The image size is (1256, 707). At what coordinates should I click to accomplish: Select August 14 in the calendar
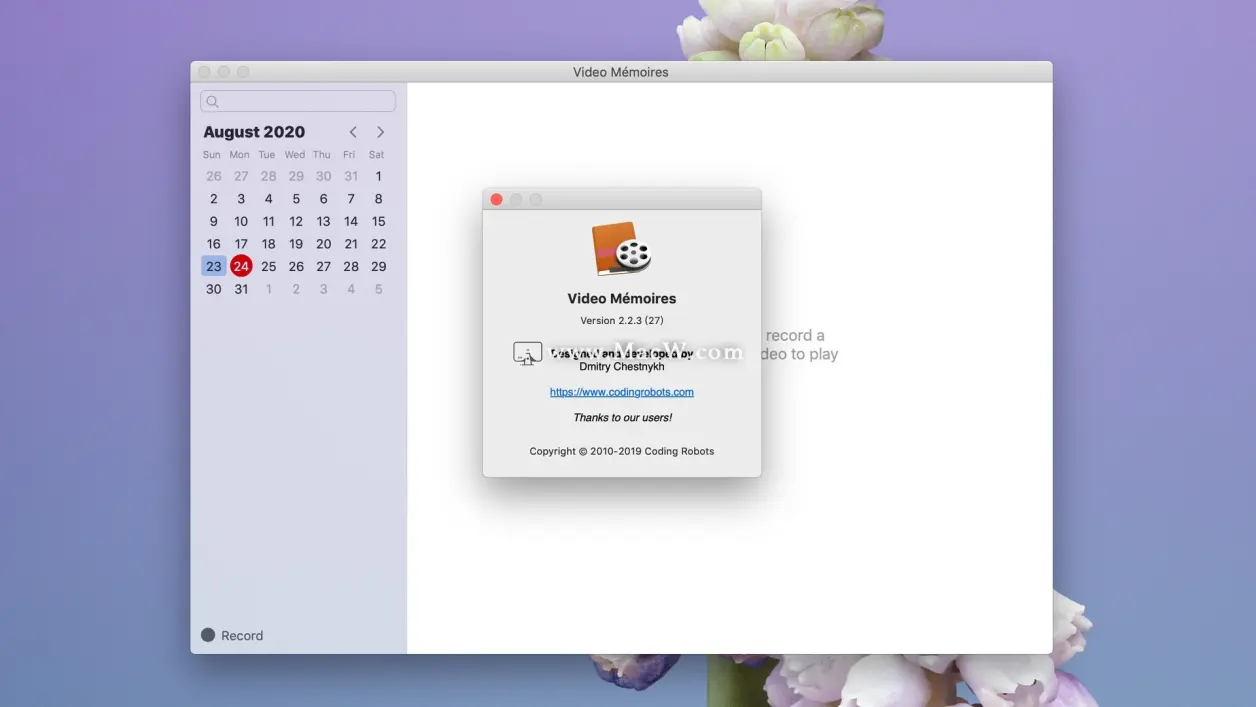[351, 221]
